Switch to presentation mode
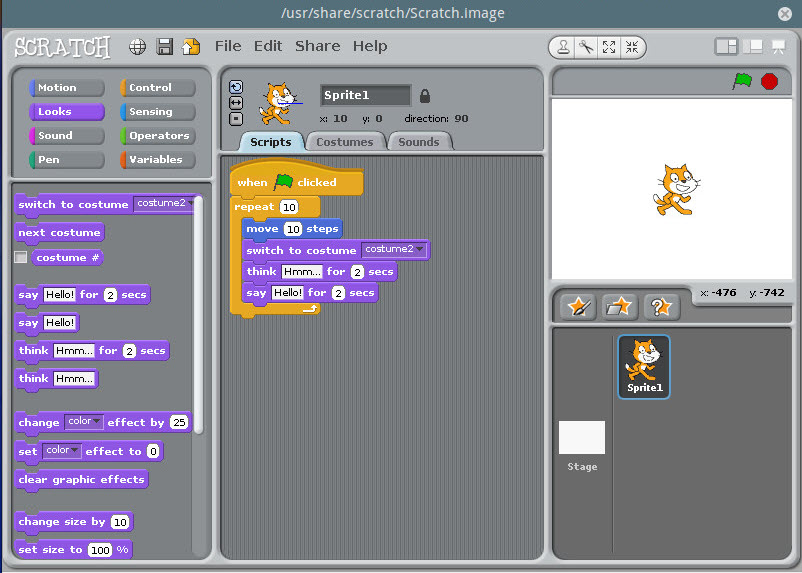 click(778, 47)
